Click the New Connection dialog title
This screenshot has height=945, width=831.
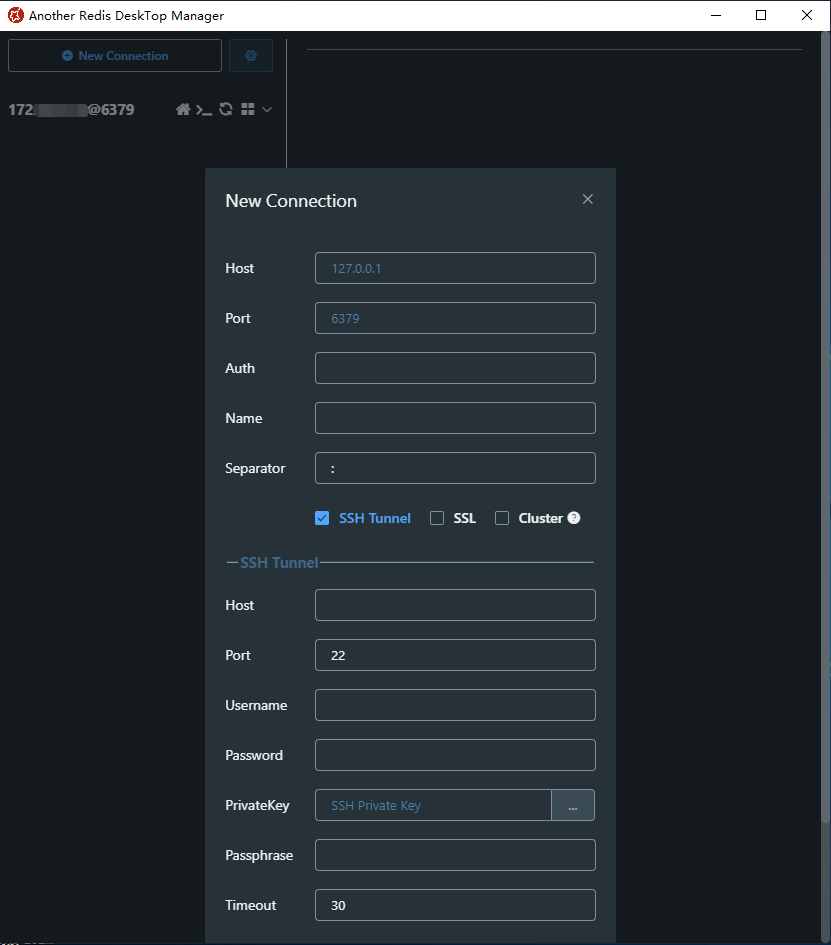(x=291, y=201)
